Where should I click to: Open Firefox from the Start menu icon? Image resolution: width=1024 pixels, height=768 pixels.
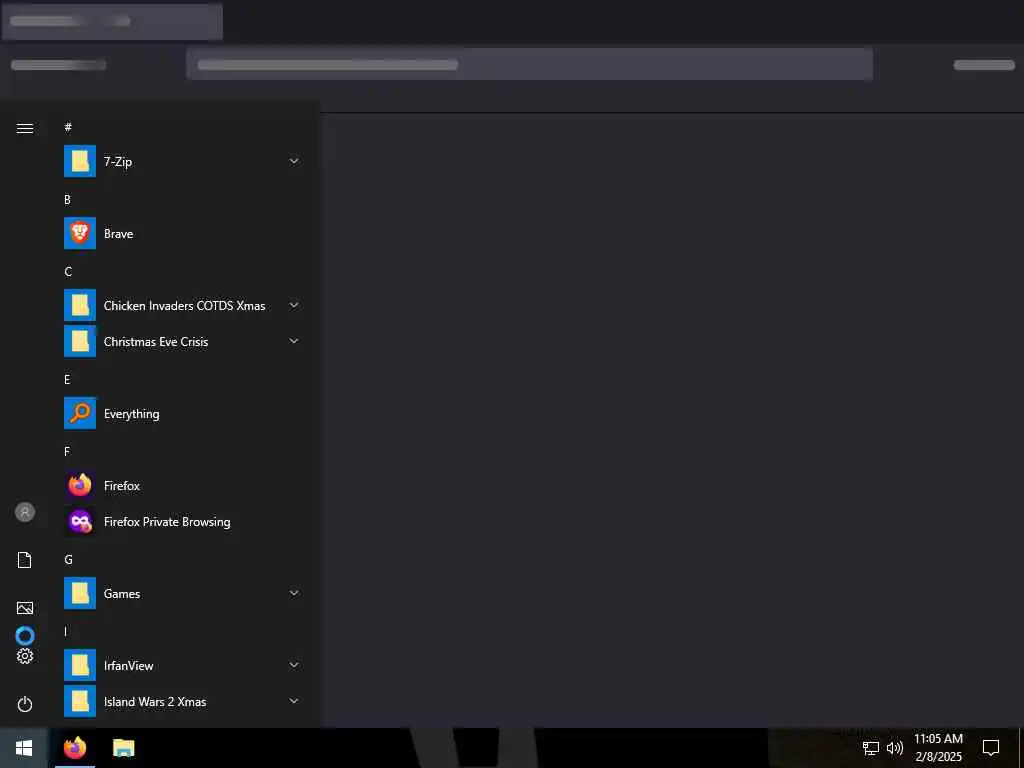click(80, 485)
